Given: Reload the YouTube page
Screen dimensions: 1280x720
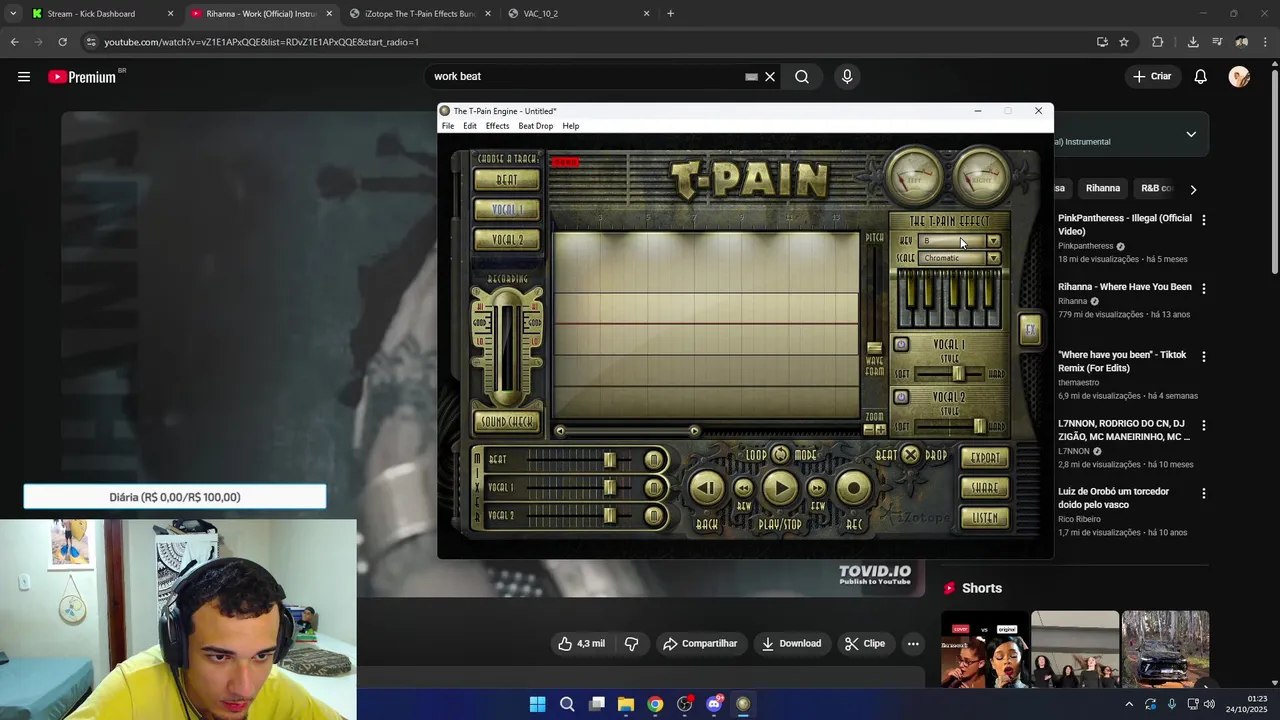Looking at the screenshot, I should (x=62, y=42).
